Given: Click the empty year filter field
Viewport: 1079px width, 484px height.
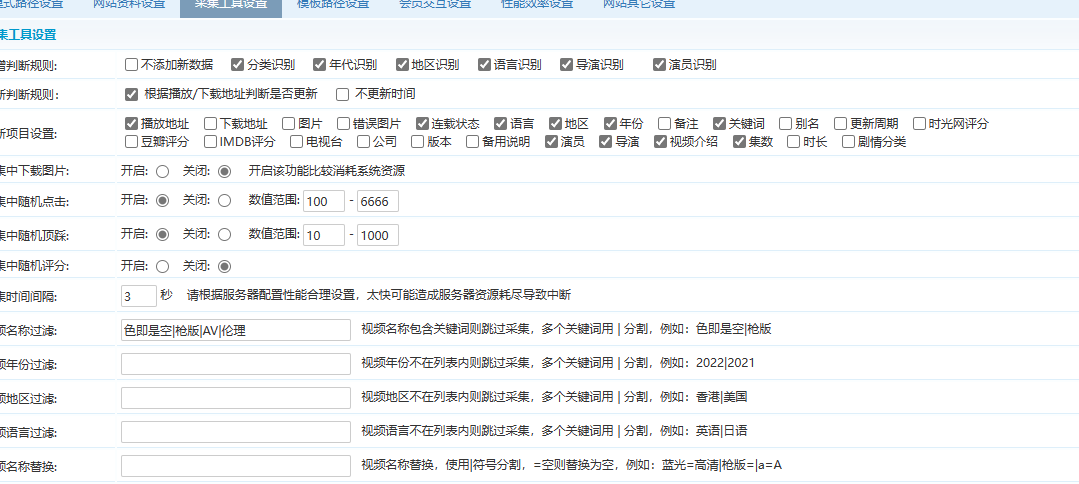Looking at the screenshot, I should pyautogui.click(x=235, y=364).
